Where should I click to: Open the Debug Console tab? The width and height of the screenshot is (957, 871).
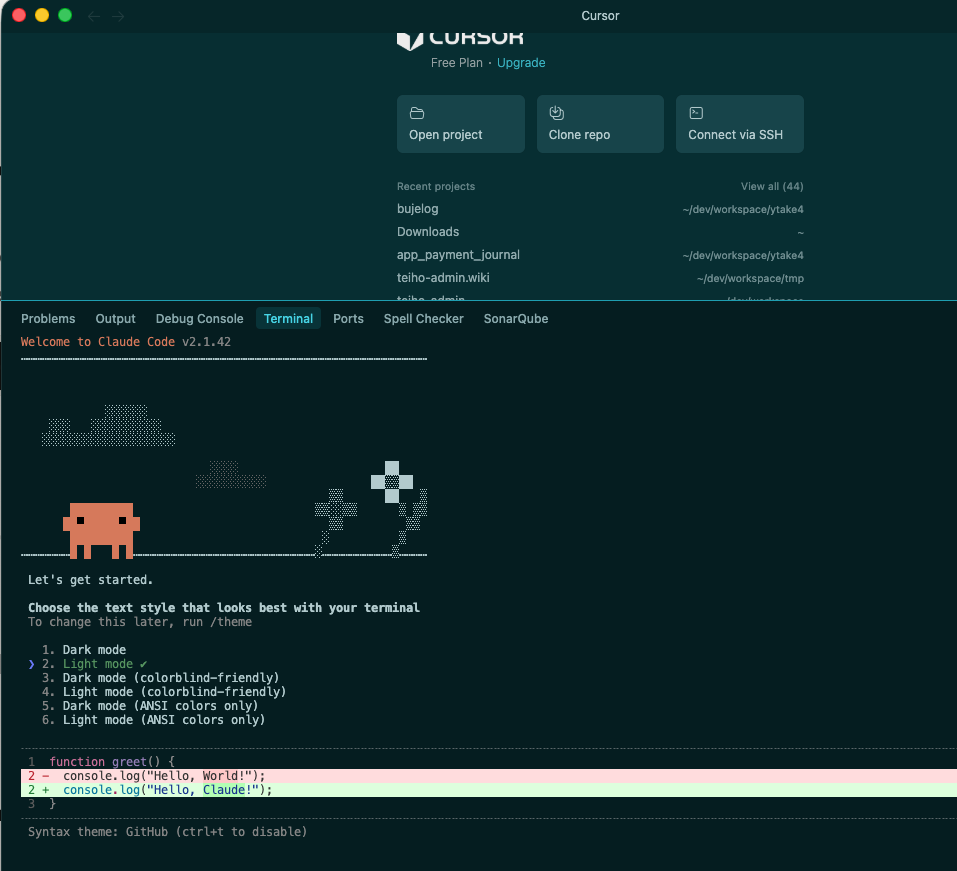199,319
